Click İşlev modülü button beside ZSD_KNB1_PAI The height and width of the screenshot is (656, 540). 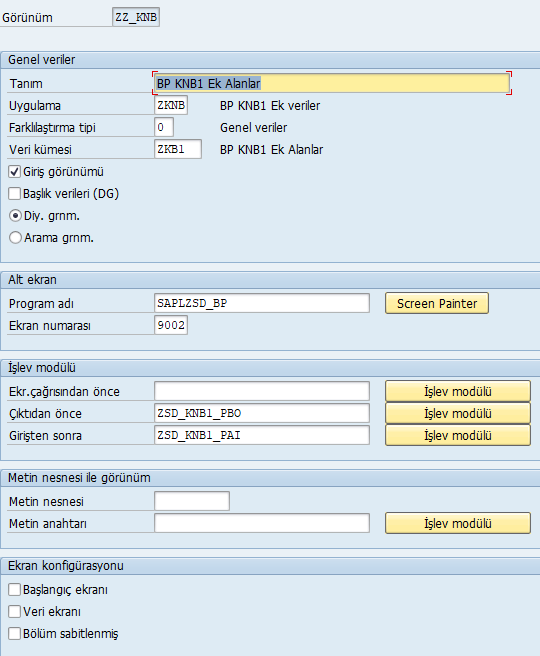point(458,436)
